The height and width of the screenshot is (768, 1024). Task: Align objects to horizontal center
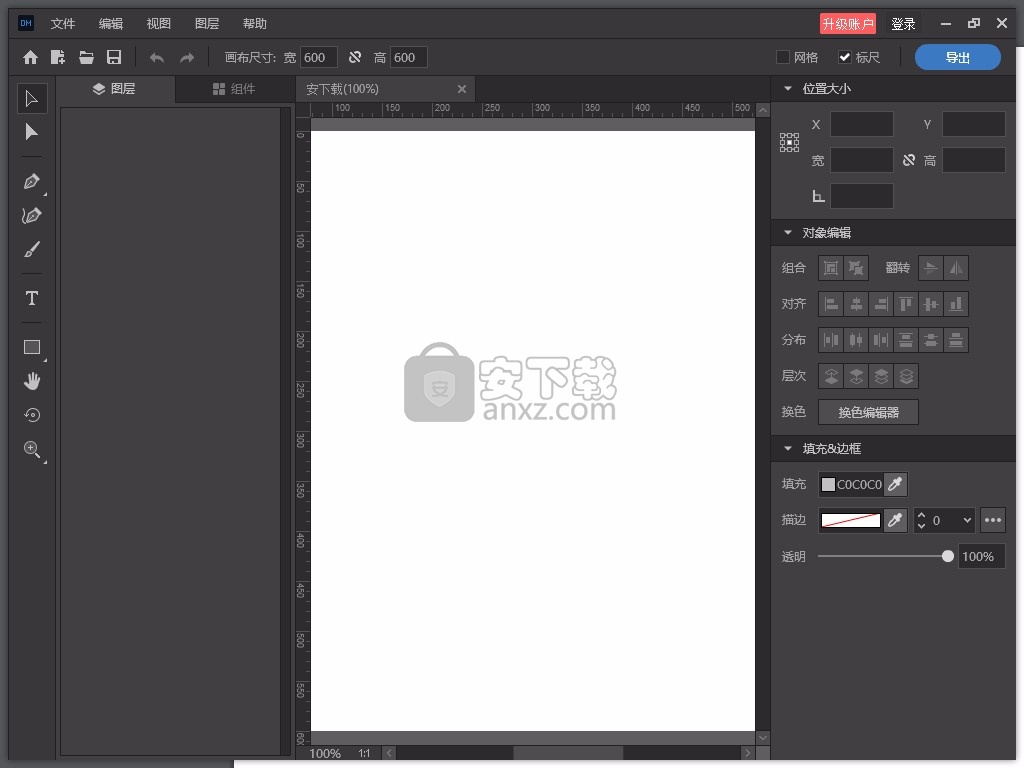pyautogui.click(x=856, y=304)
